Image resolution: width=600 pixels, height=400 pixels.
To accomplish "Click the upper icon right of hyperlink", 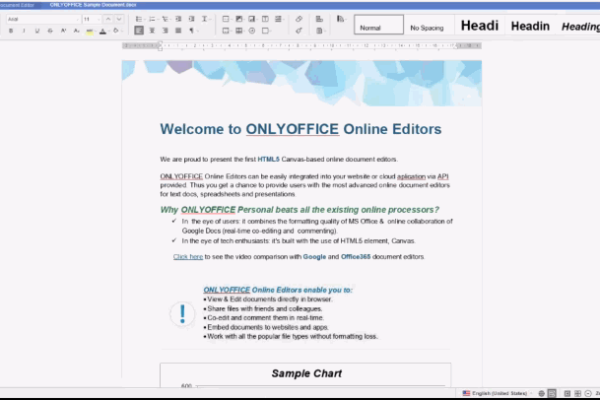I will point(319,19).
